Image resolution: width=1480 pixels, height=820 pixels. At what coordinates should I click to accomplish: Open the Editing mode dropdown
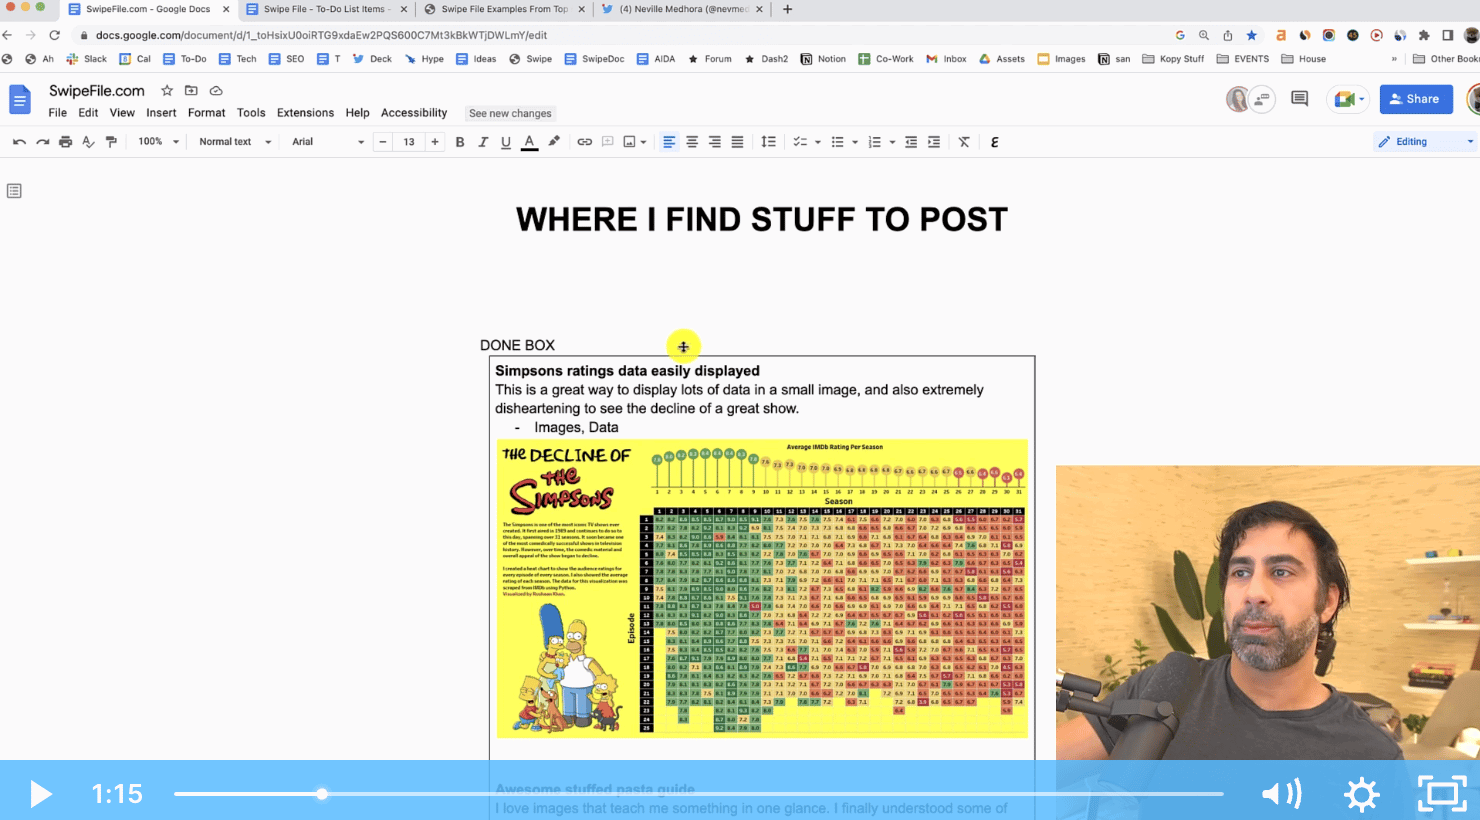pyautogui.click(x=1425, y=142)
